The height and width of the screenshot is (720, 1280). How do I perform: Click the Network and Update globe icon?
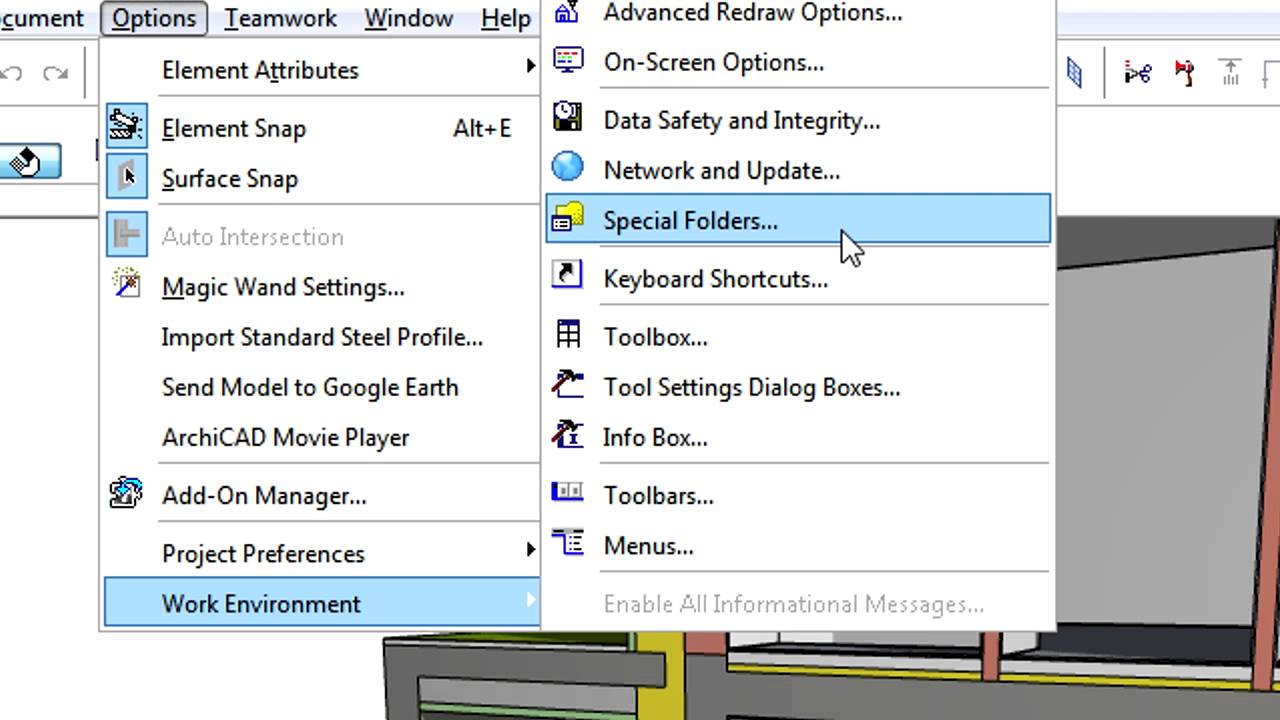click(568, 168)
